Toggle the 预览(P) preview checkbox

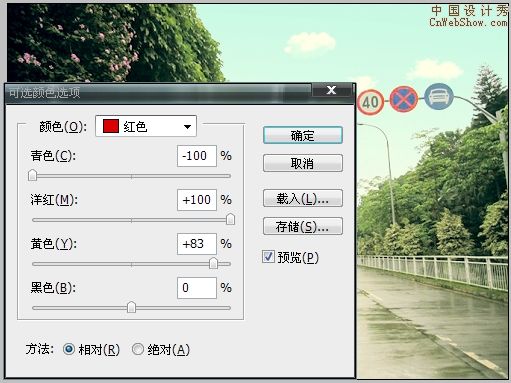coord(268,257)
